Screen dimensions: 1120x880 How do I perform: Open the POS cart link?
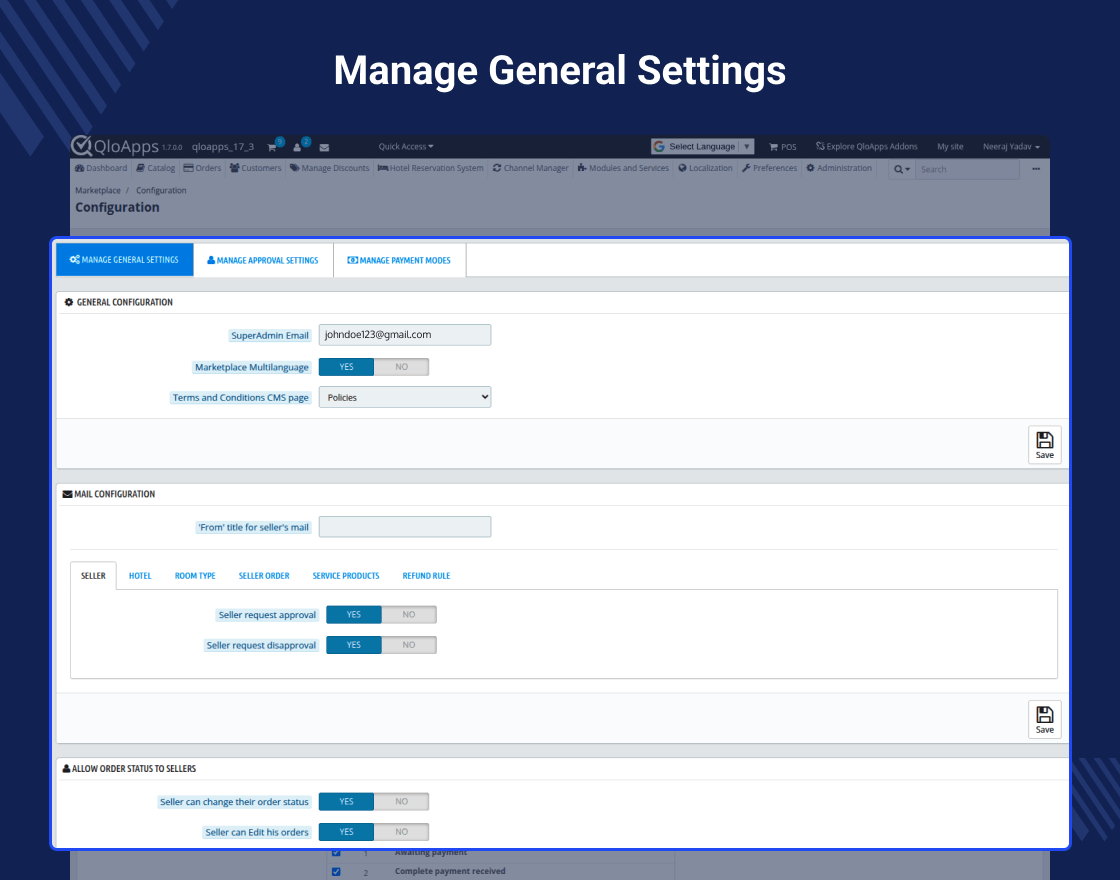point(783,147)
